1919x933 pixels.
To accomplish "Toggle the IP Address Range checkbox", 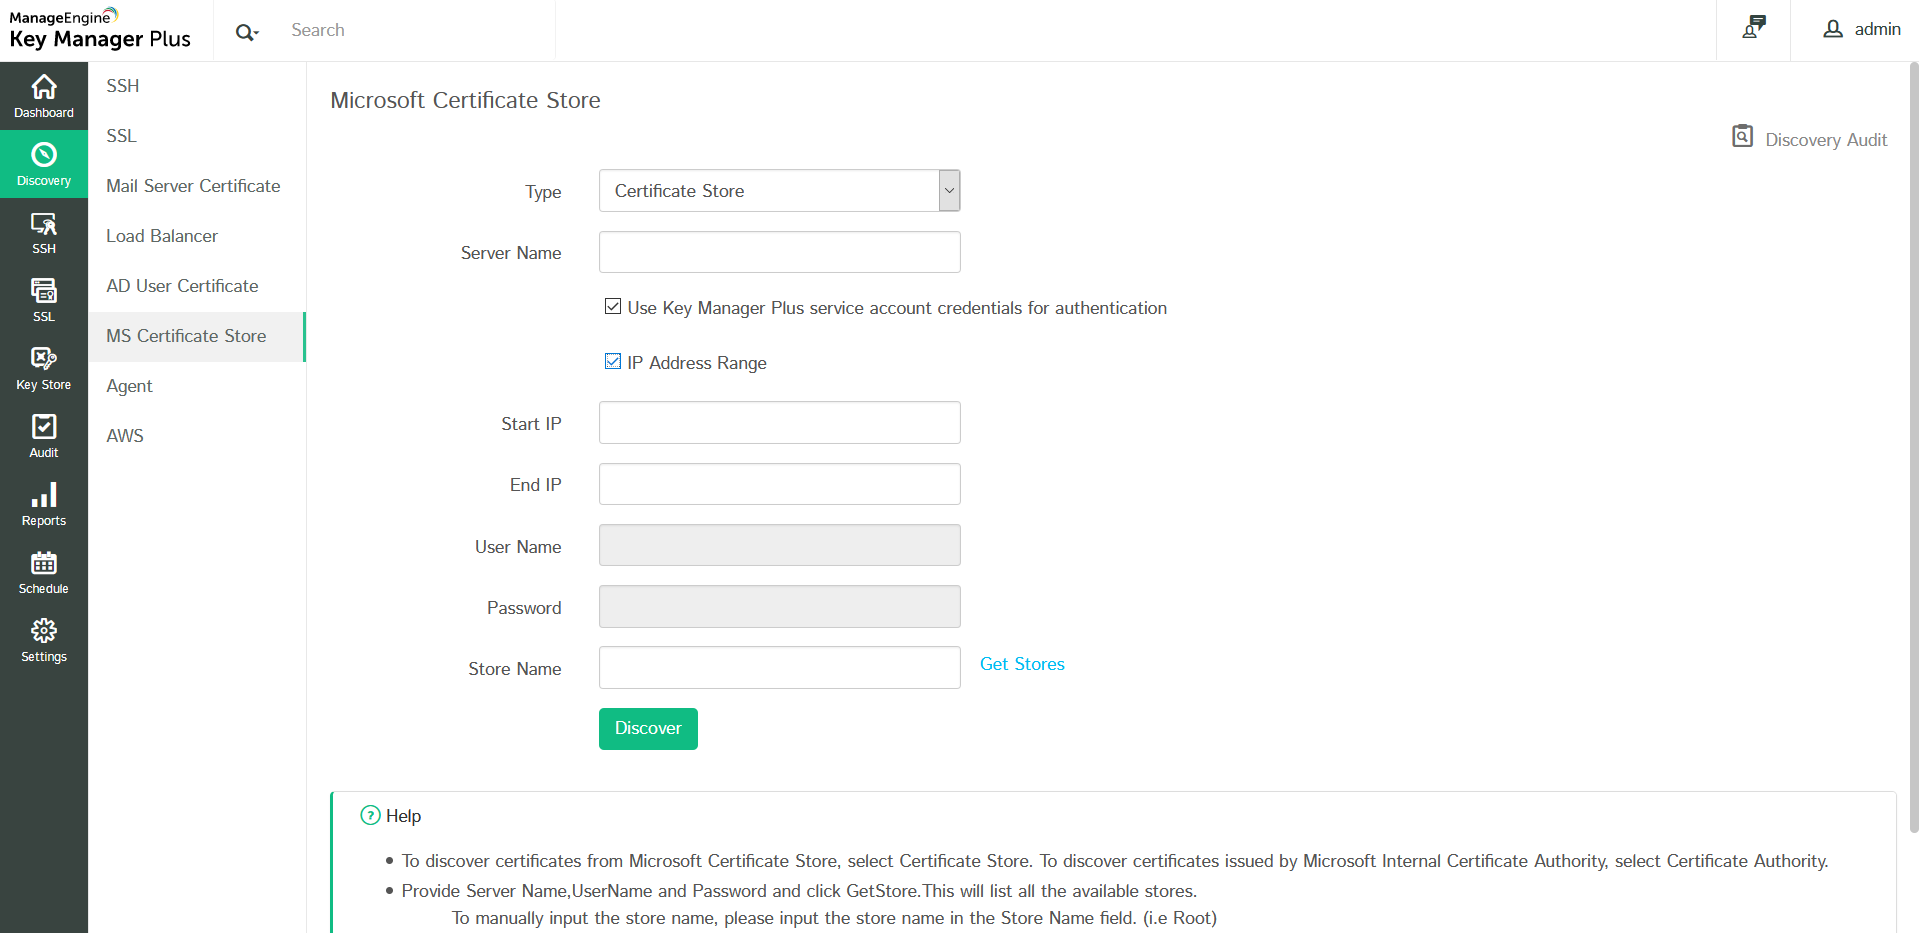I will click(x=613, y=362).
